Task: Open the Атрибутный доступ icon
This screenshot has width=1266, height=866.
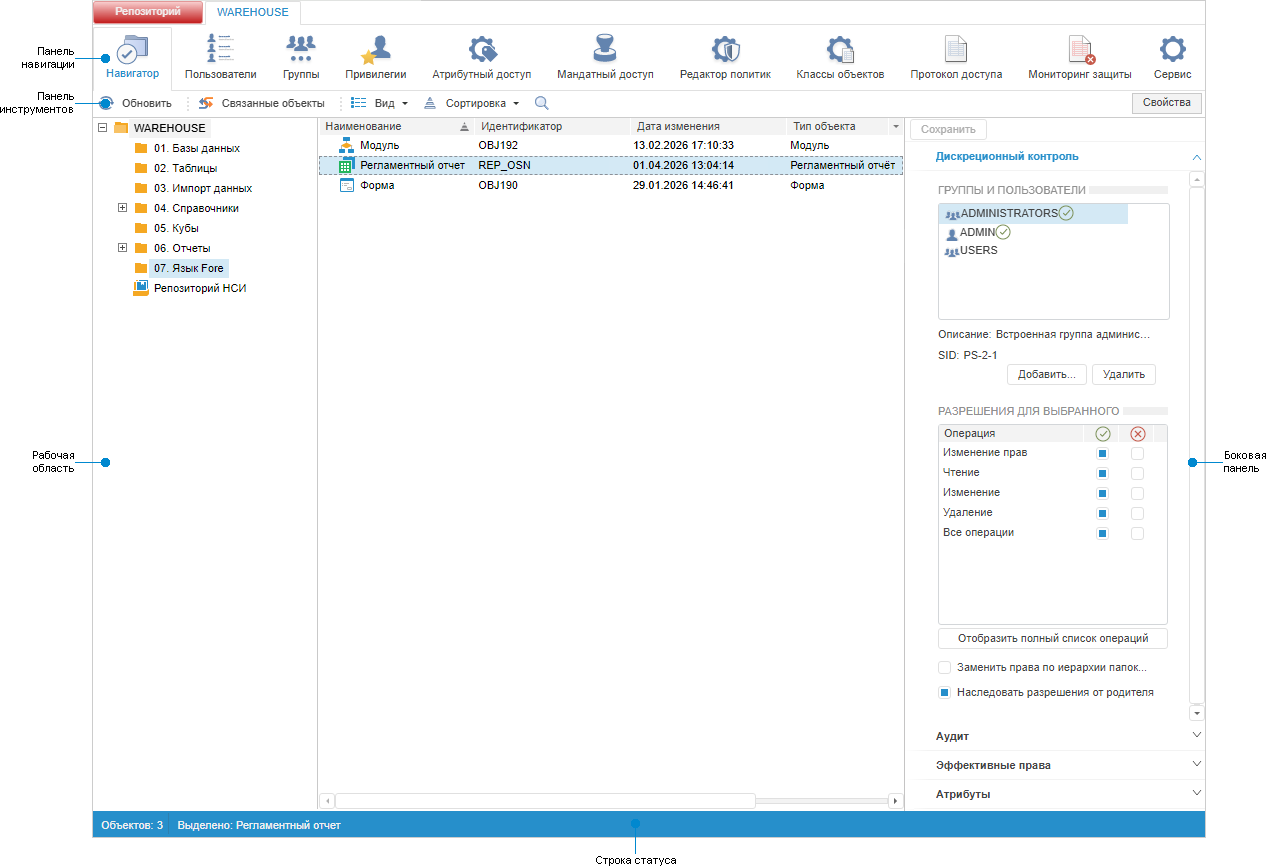Action: coord(482,49)
